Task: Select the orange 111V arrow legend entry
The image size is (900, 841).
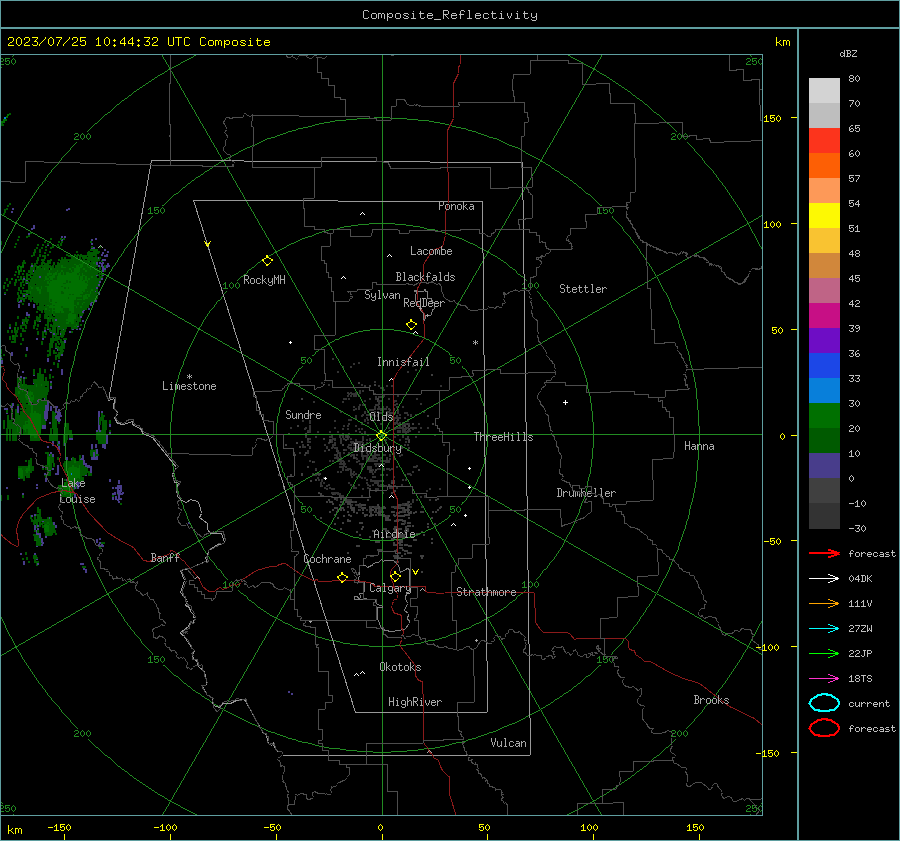Action: [x=824, y=603]
